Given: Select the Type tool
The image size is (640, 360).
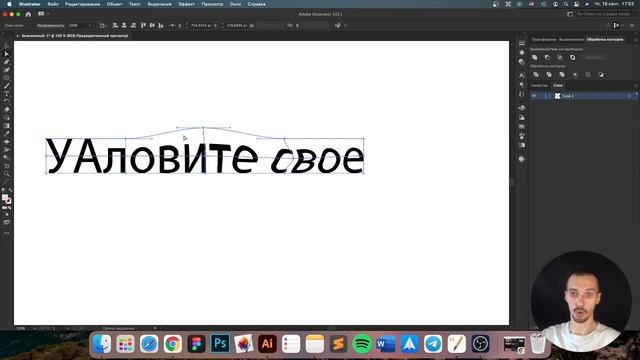Looking at the screenshot, I should [7, 93].
